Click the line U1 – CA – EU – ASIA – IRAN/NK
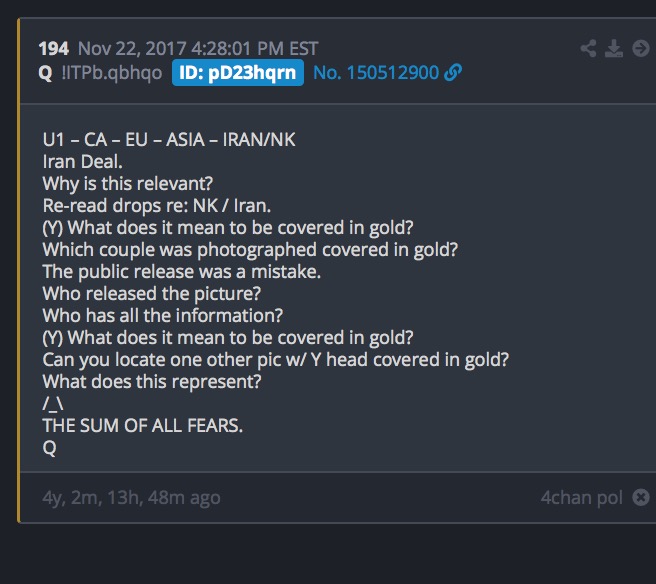 click(x=169, y=140)
